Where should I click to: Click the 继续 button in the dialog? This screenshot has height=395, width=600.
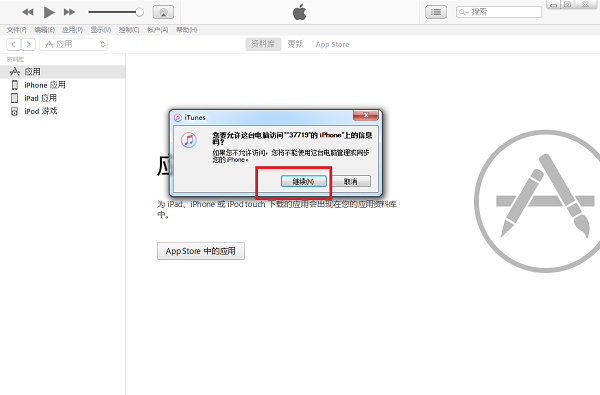pyautogui.click(x=303, y=181)
